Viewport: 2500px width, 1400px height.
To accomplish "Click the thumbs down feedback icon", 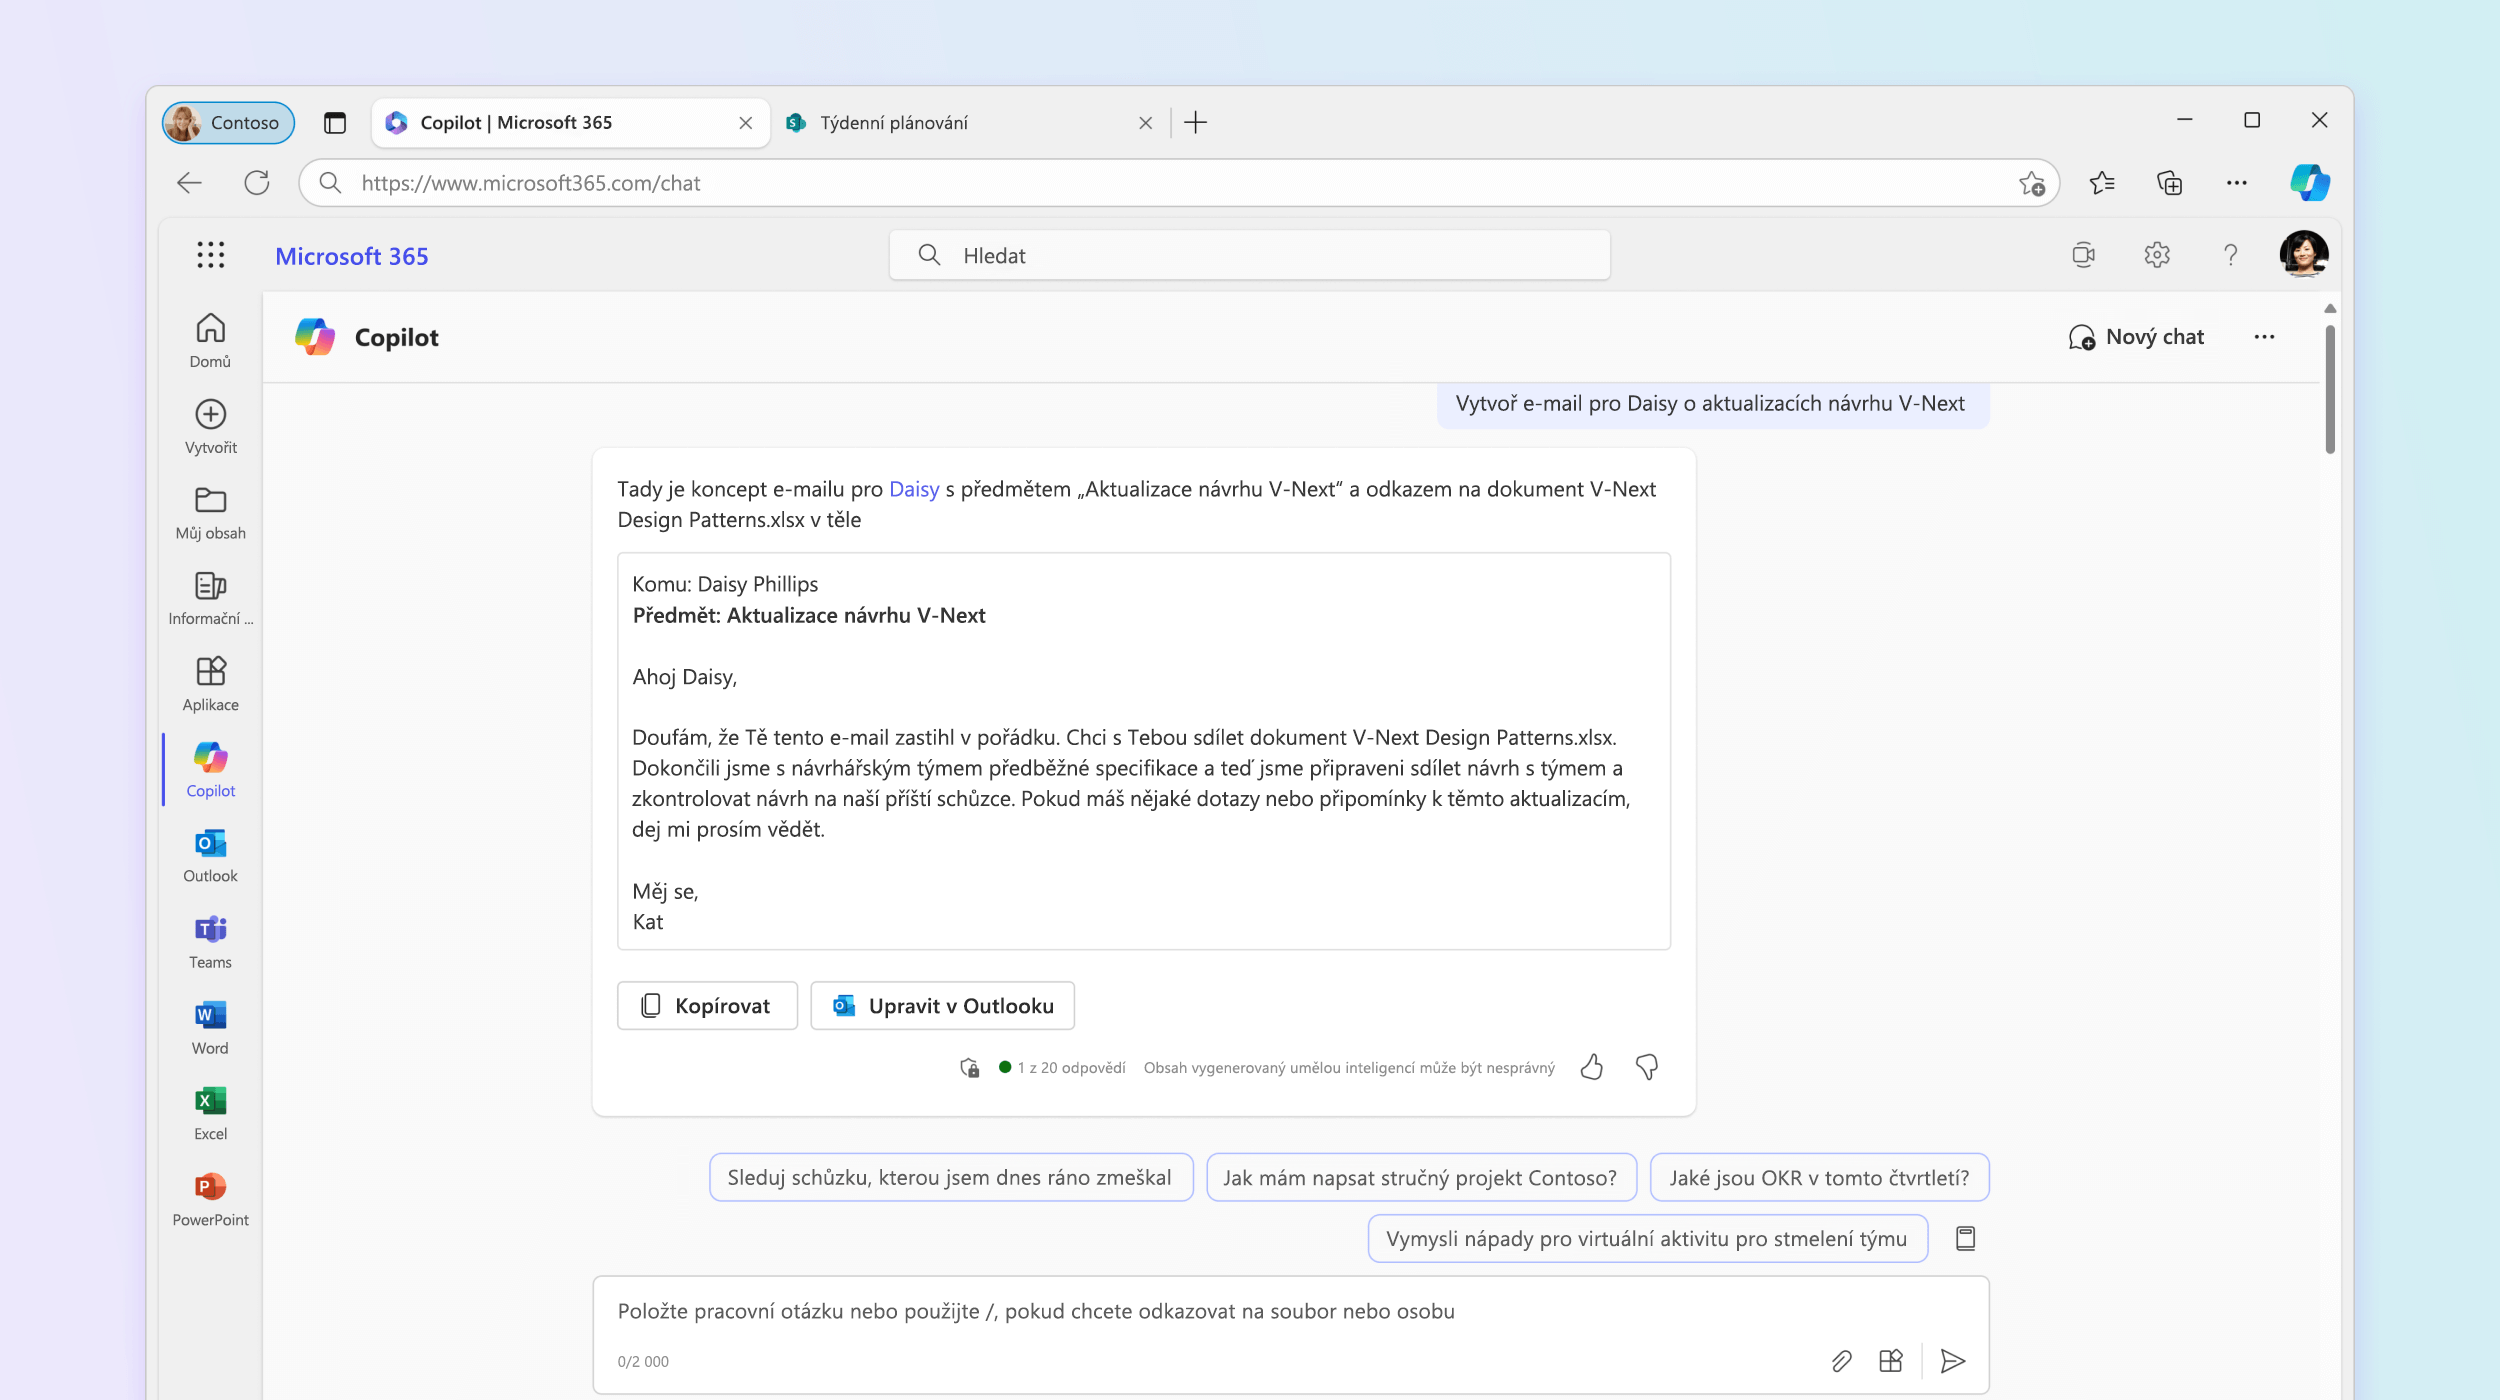I will pos(1647,1067).
